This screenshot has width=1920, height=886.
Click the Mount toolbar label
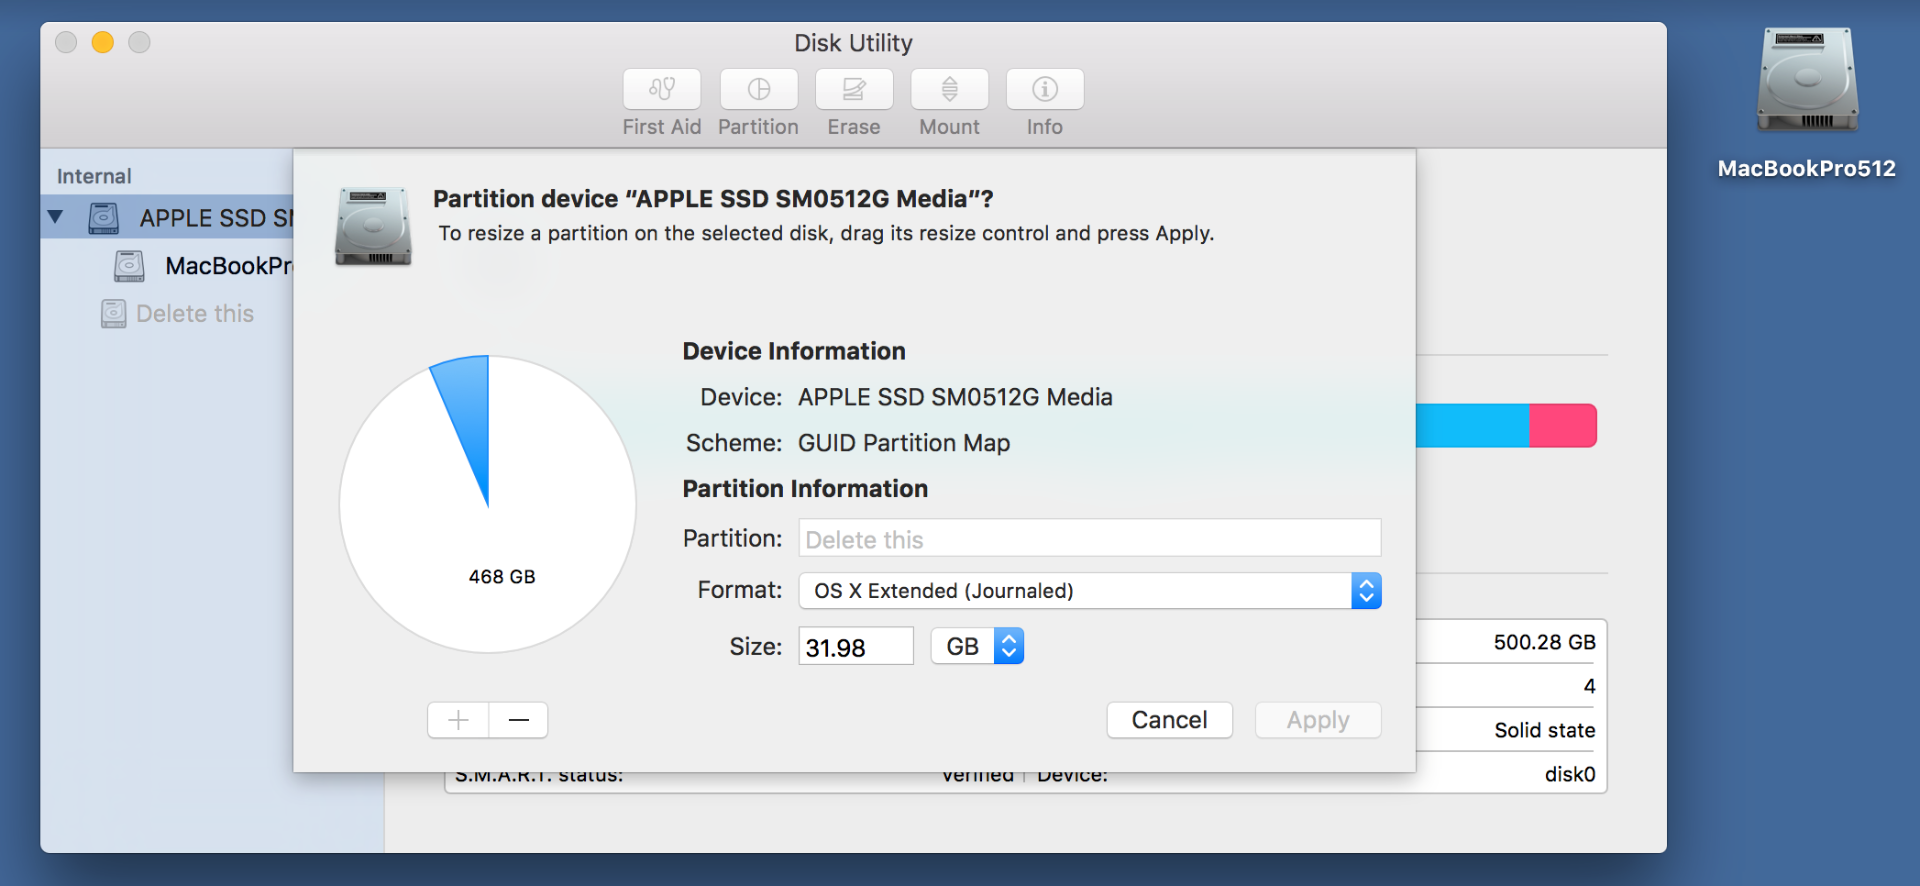(950, 127)
